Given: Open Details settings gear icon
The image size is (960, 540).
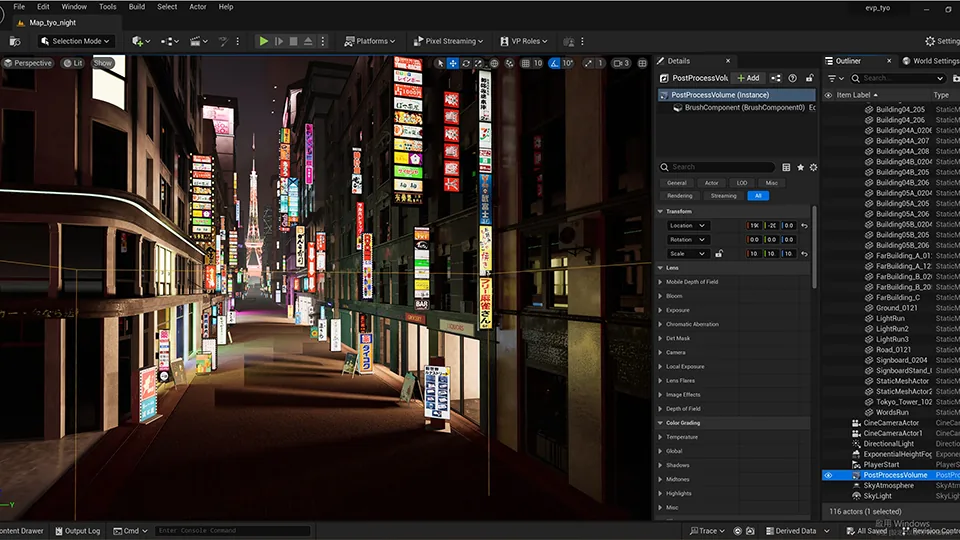Looking at the screenshot, I should pyautogui.click(x=813, y=167).
